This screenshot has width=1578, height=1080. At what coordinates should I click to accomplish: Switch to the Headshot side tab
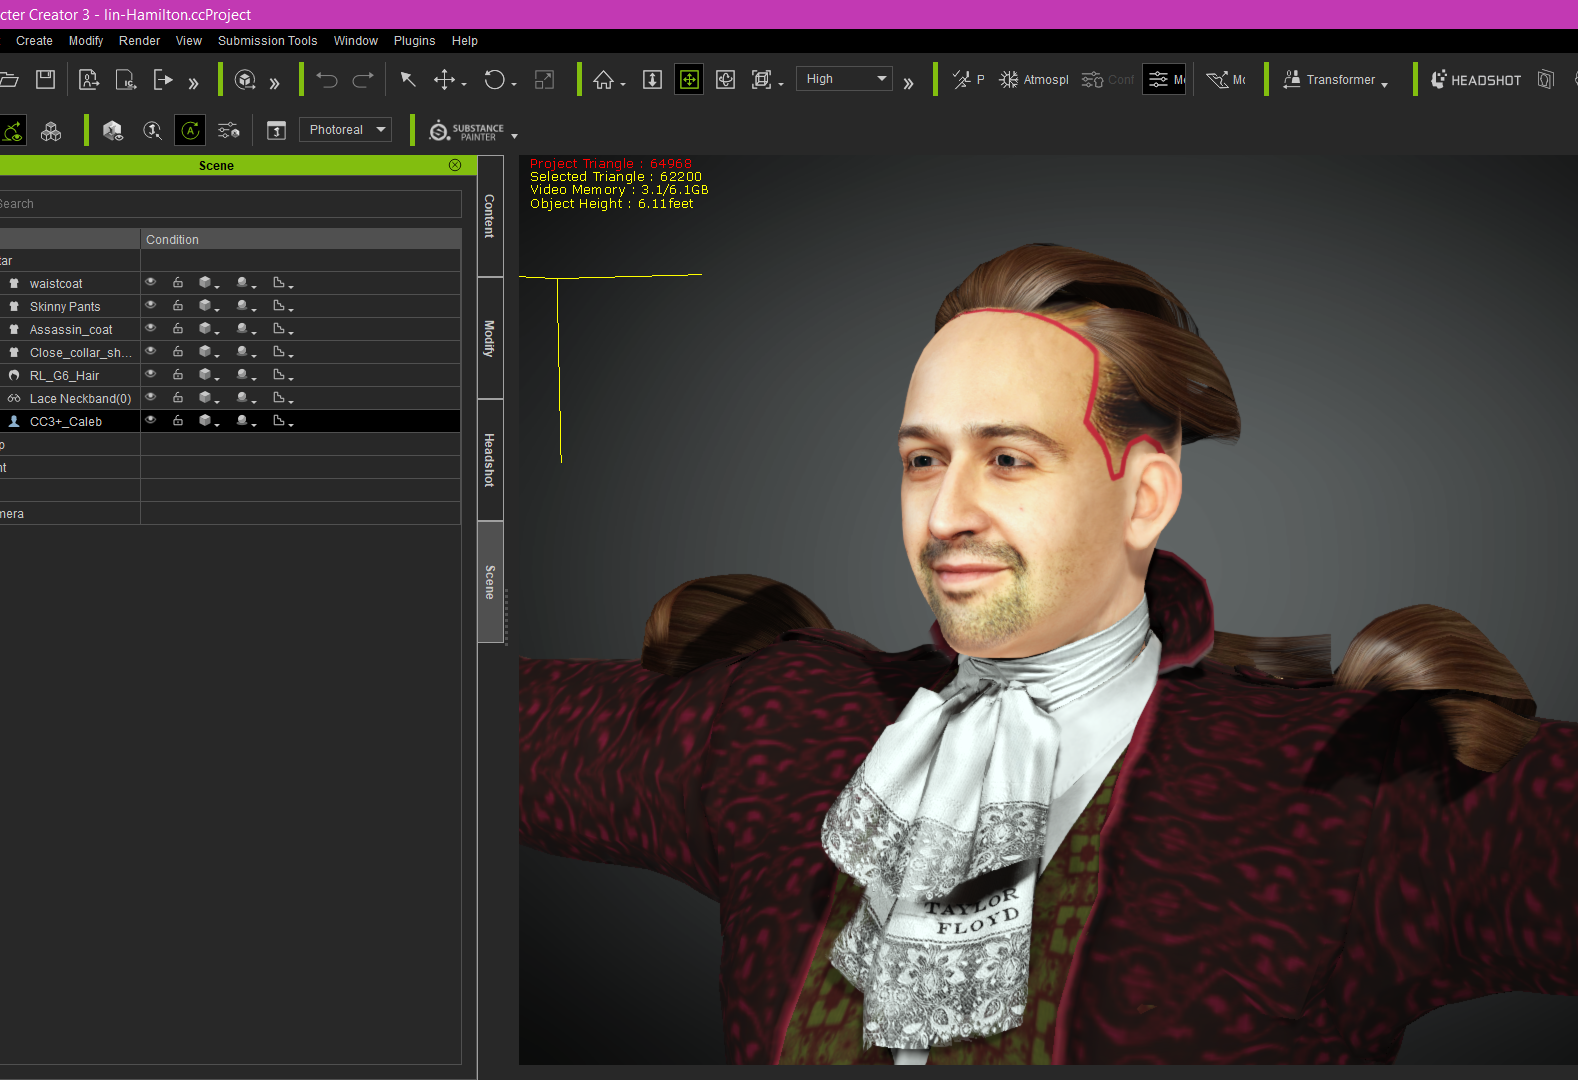490,460
